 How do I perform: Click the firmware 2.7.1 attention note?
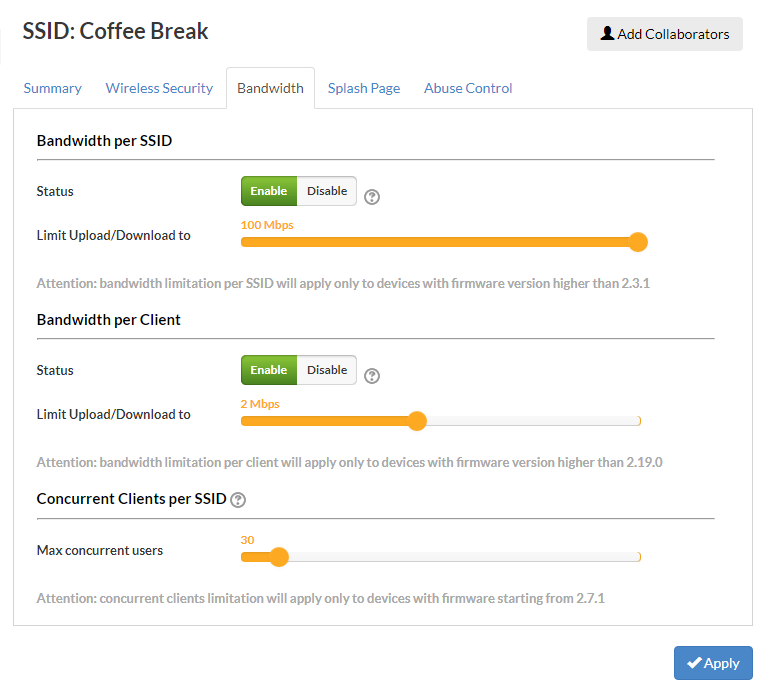(x=321, y=598)
